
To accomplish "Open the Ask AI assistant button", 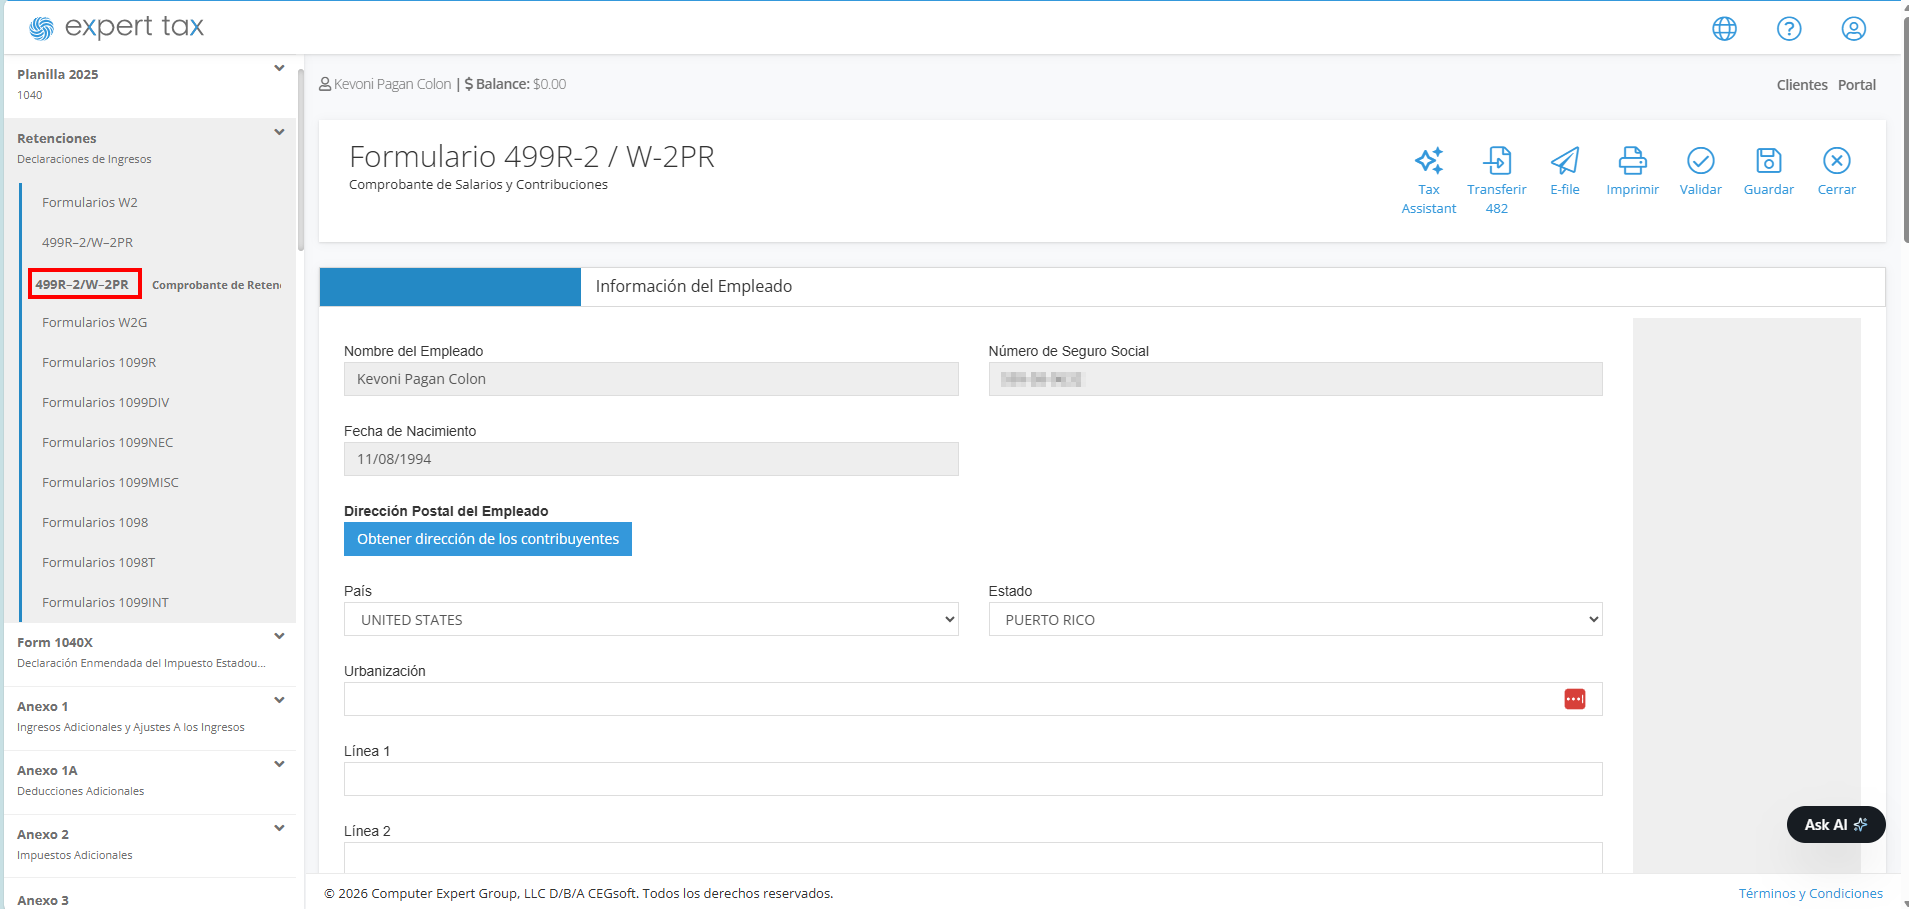I will pos(1836,825).
